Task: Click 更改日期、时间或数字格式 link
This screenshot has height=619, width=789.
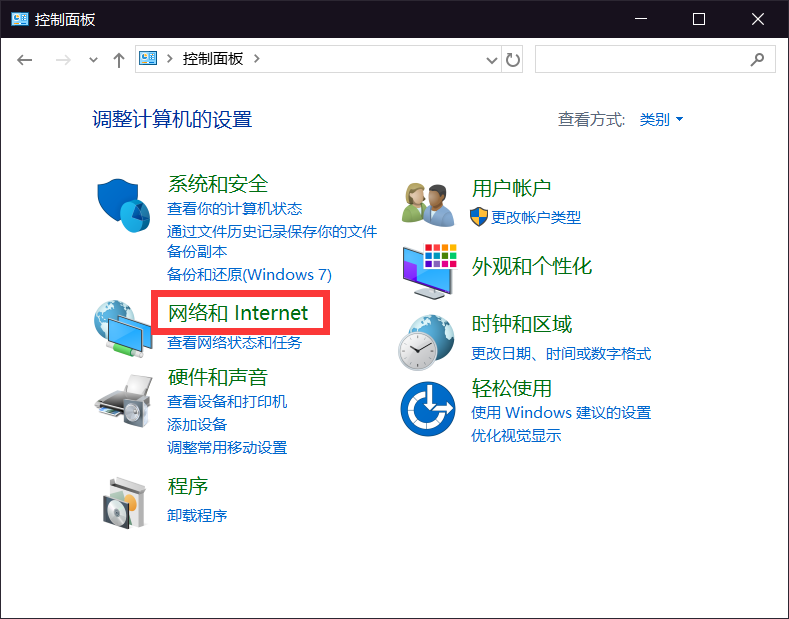Action: (561, 354)
